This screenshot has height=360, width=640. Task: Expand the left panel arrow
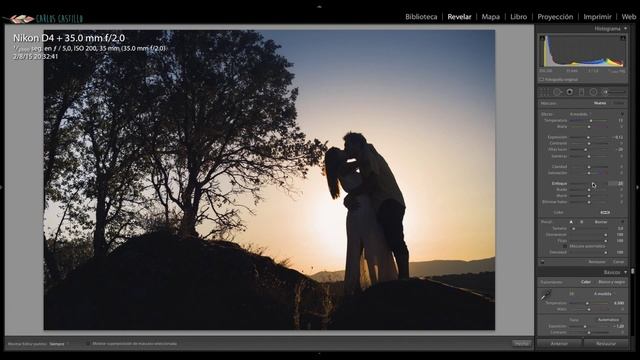[1, 187]
